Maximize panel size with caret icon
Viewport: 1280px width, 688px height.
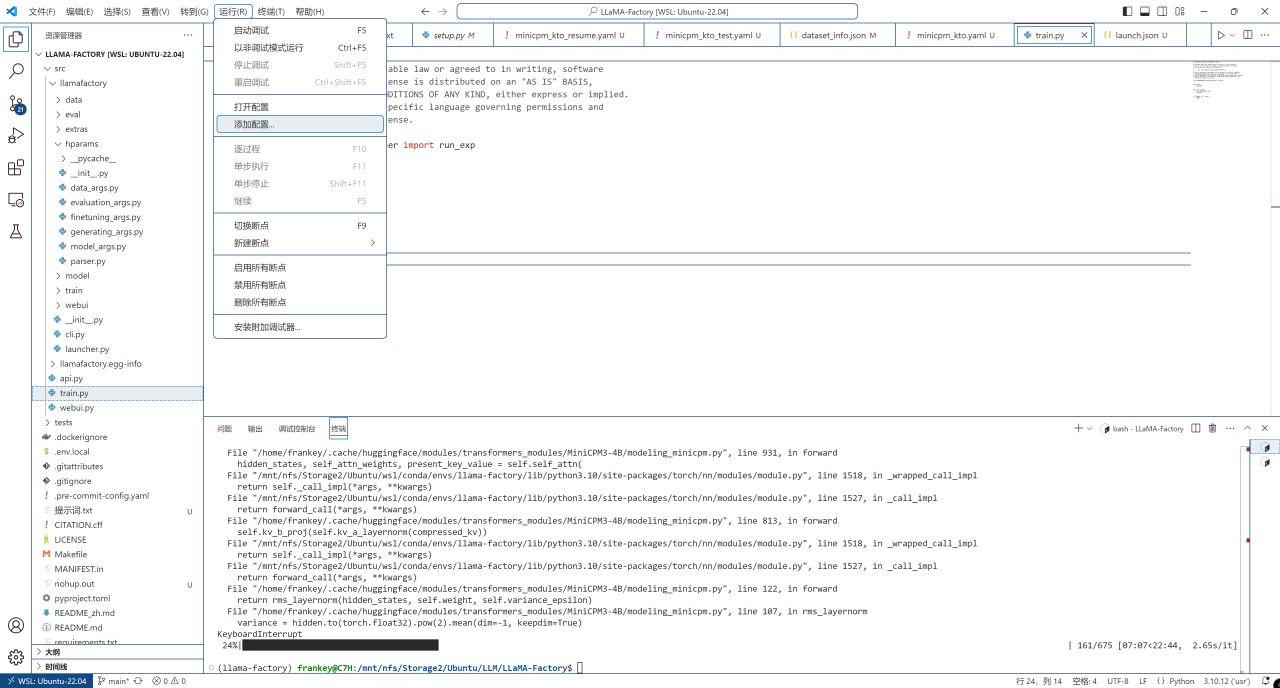pyautogui.click(x=1248, y=428)
